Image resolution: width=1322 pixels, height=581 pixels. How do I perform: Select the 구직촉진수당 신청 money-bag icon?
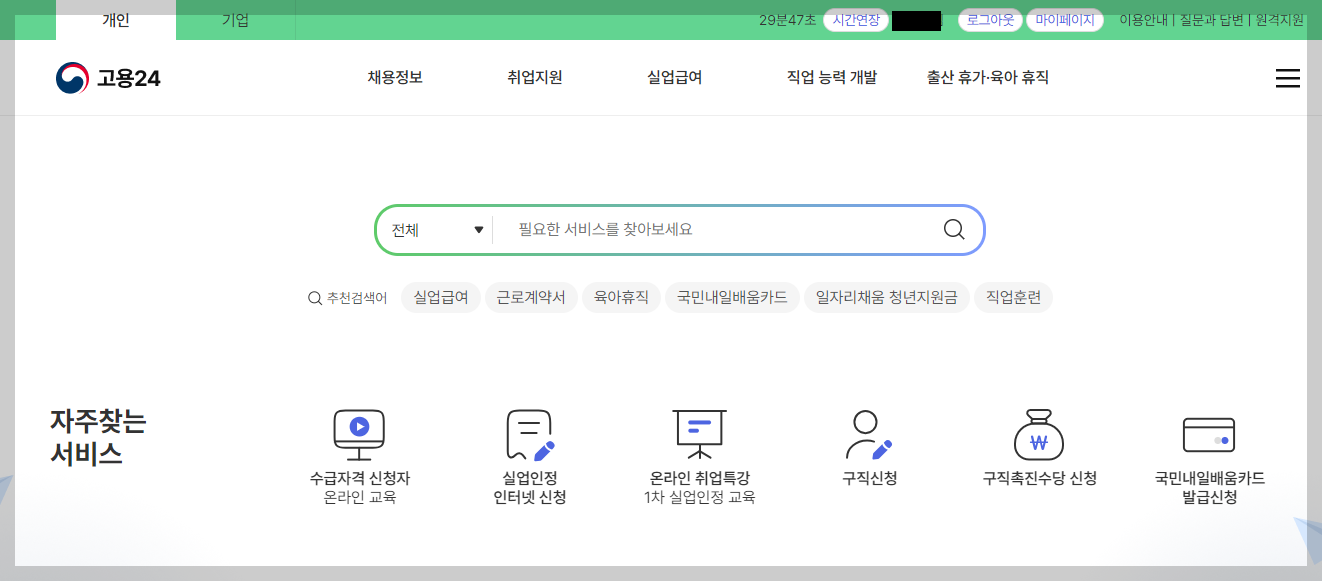click(x=1038, y=434)
